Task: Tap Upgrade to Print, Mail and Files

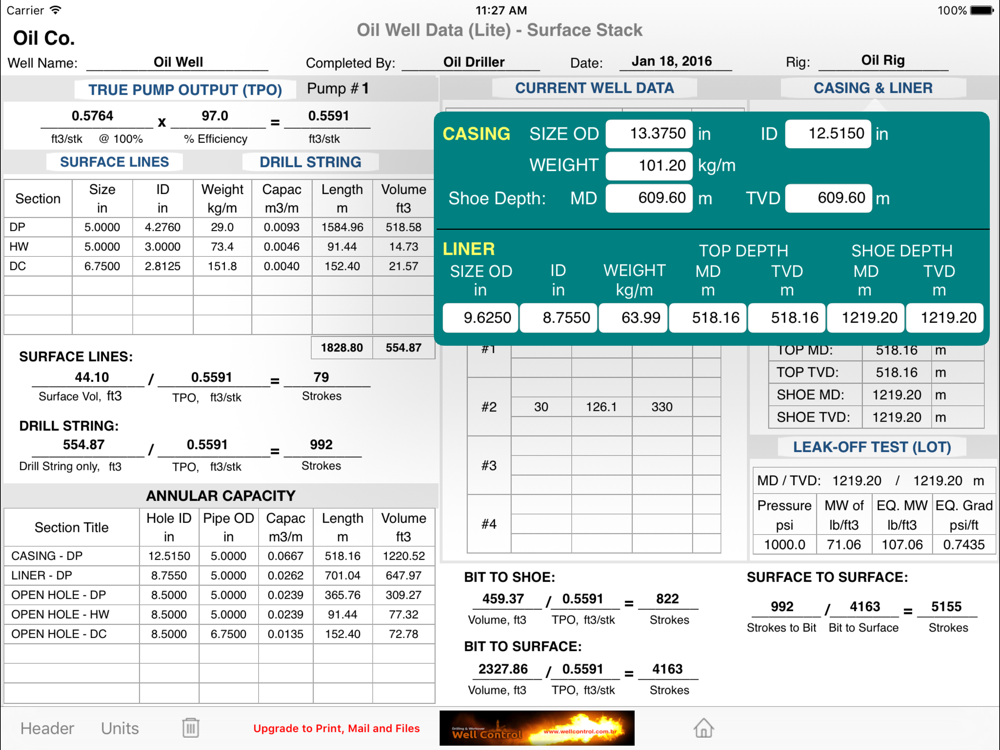Action: (336, 728)
